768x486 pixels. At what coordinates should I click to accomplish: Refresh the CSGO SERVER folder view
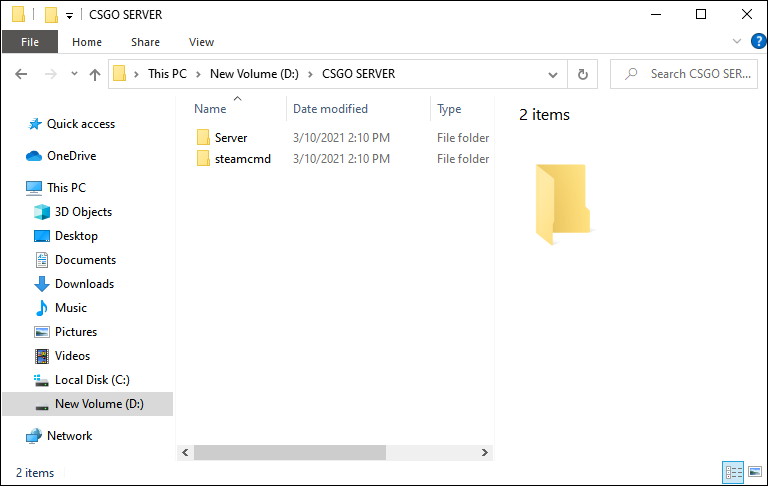click(x=582, y=74)
